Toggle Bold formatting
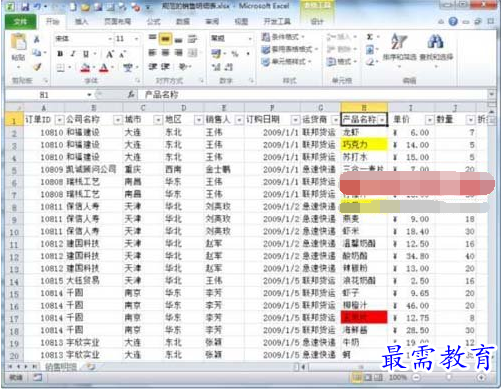The height and width of the screenshot is (389, 503). (x=60, y=54)
